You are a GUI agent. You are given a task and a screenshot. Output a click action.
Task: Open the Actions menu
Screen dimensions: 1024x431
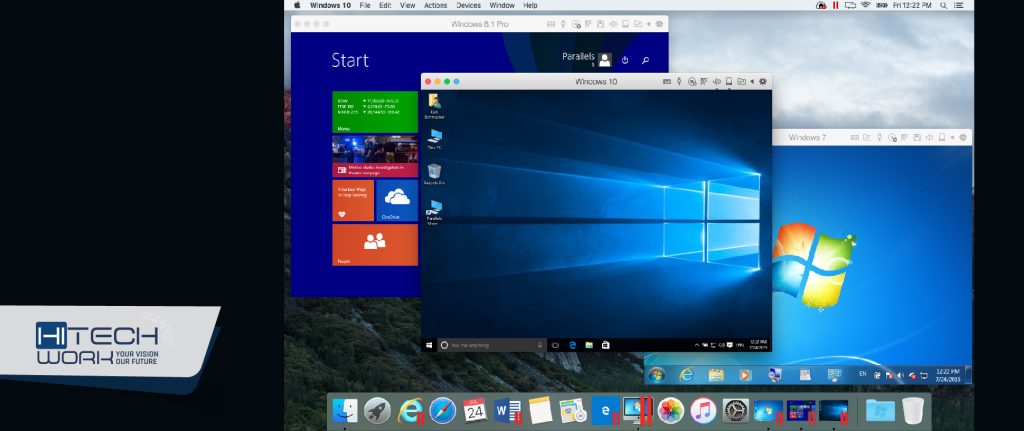436,5
